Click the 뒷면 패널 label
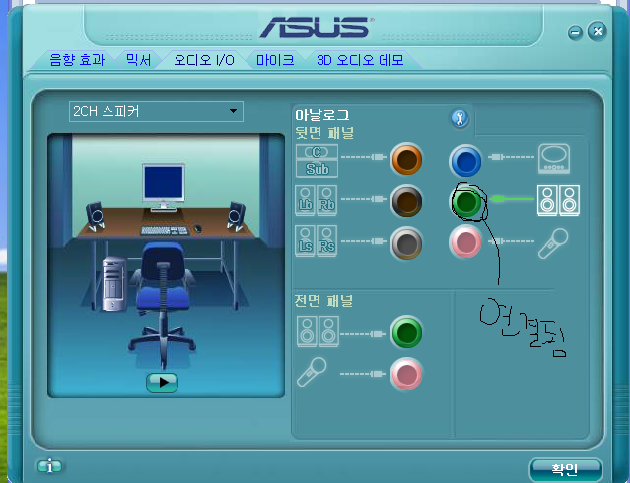 pos(324,133)
